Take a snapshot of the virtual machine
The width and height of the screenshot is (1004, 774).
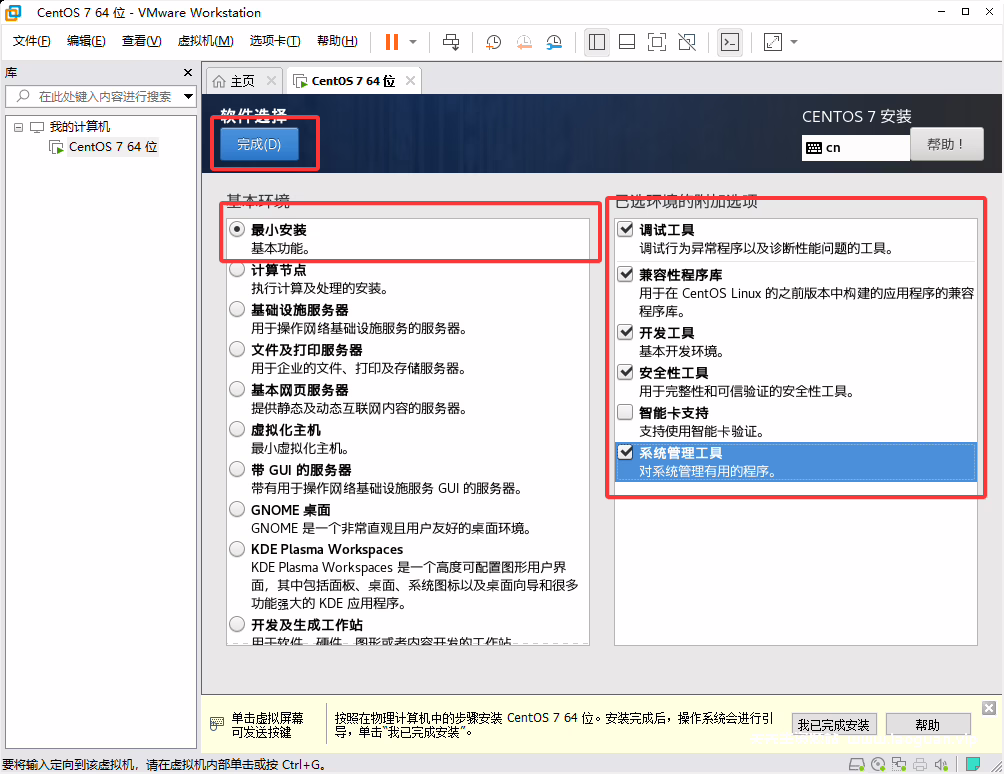493,42
